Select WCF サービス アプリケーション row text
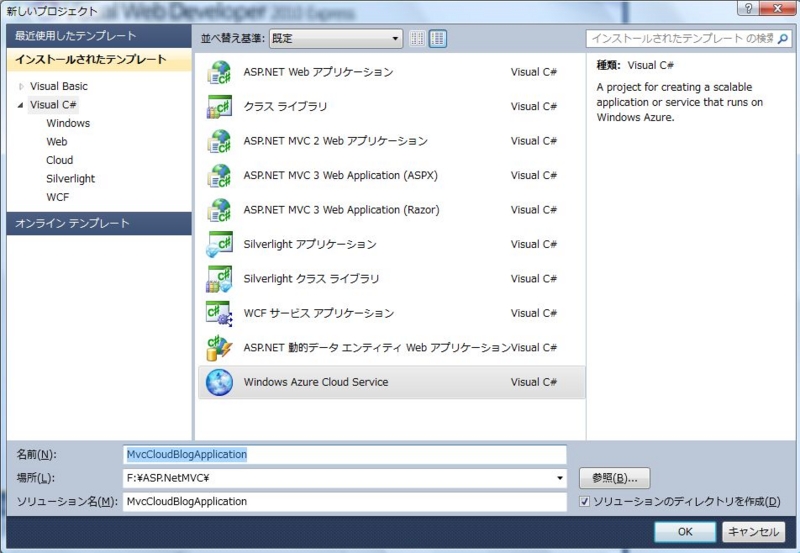The height and width of the screenshot is (553, 800). point(319,313)
